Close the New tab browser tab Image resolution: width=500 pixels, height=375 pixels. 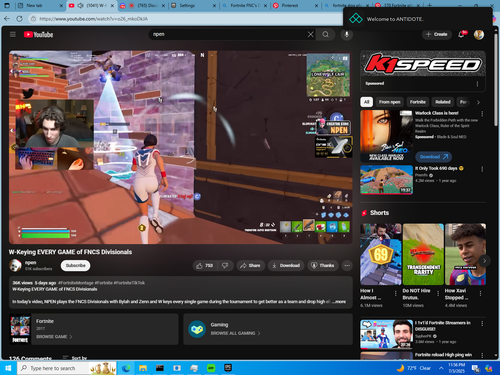(61, 6)
